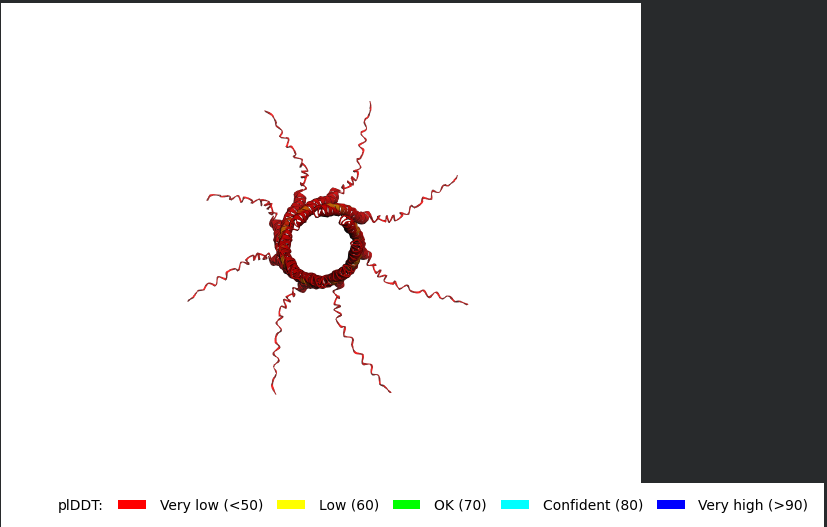Click the 'OK (70)' legend text
Viewport: 827px width, 527px height.
(460, 505)
